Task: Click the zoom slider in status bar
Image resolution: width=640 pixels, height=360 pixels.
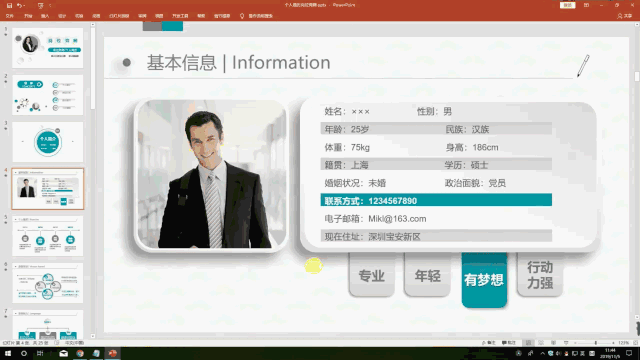Action: 594,343
